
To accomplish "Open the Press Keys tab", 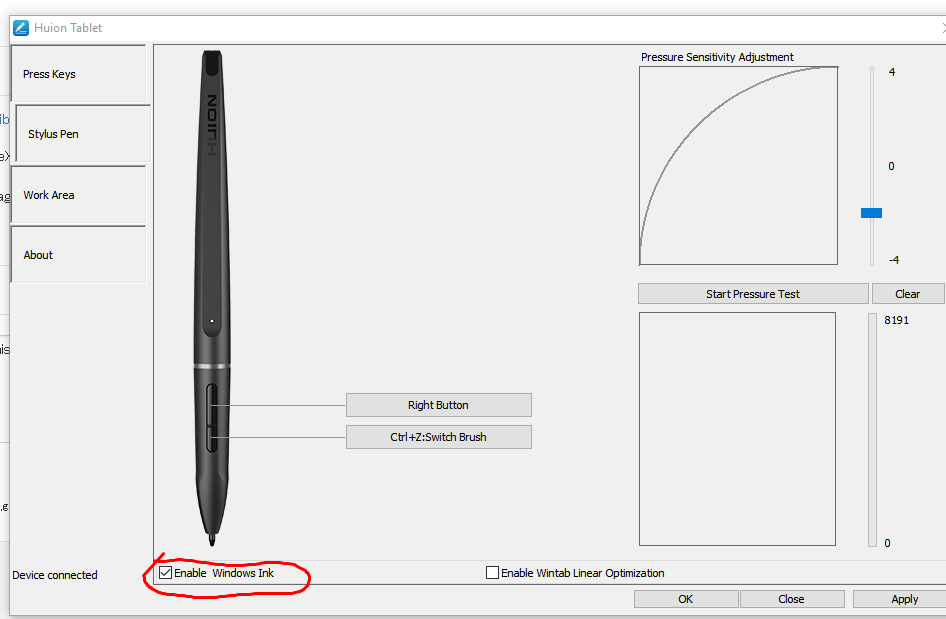I will 78,74.
